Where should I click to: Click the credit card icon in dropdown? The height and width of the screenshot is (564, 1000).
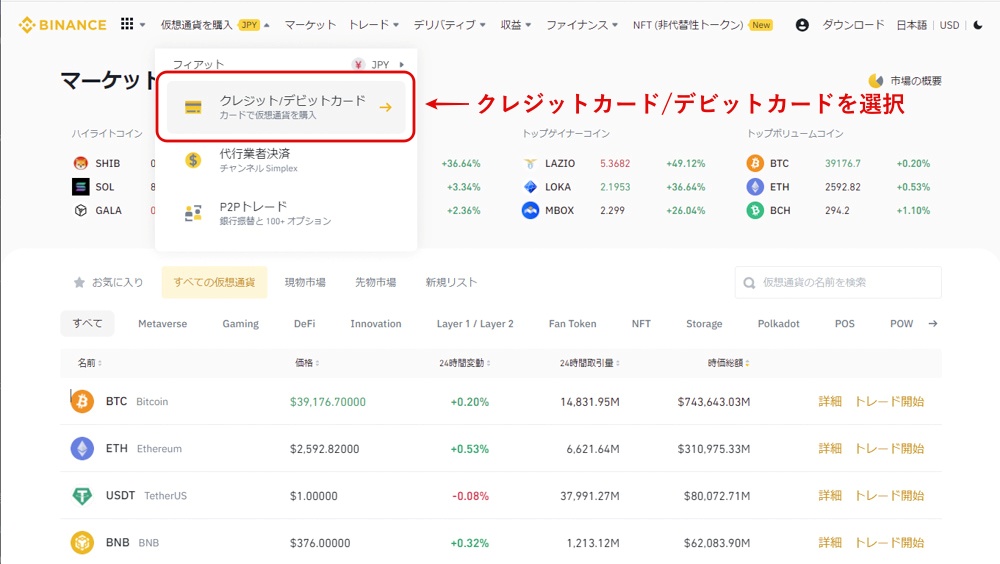pyautogui.click(x=193, y=107)
